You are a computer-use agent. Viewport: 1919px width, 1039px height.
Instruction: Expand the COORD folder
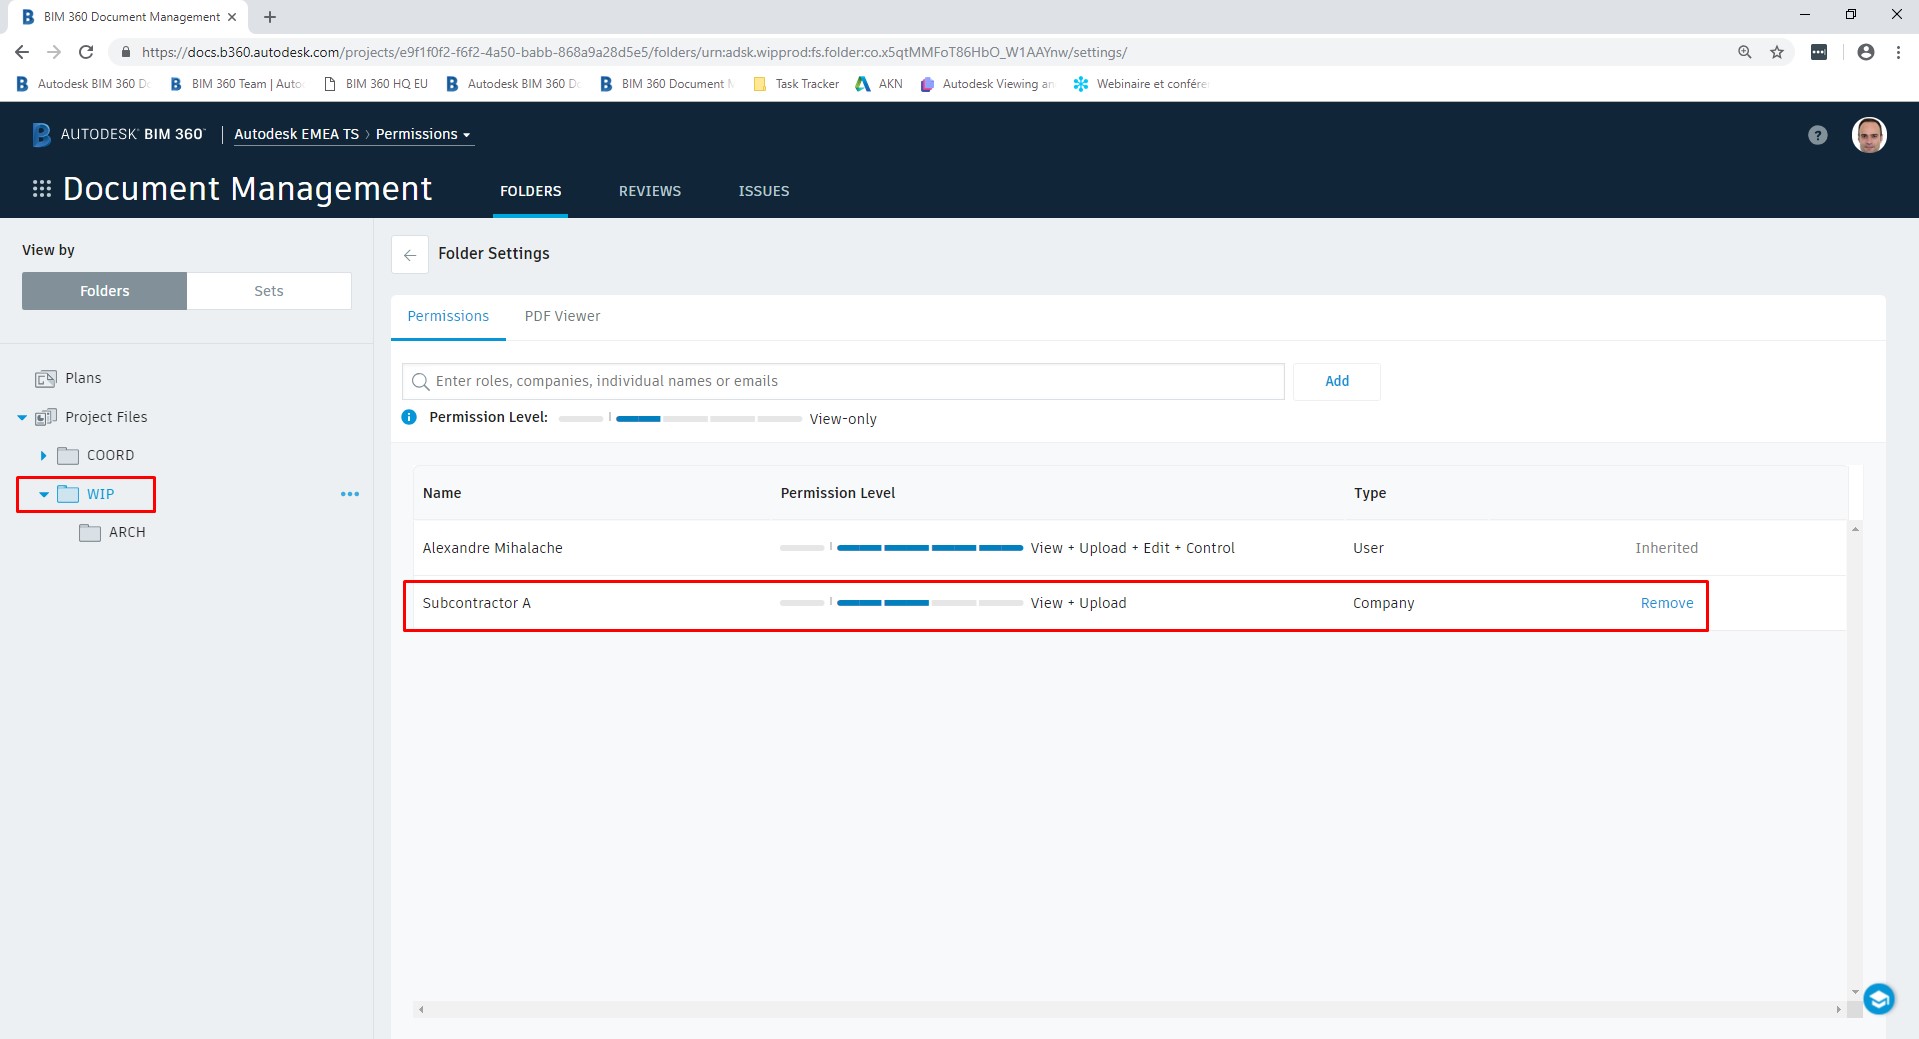43,455
